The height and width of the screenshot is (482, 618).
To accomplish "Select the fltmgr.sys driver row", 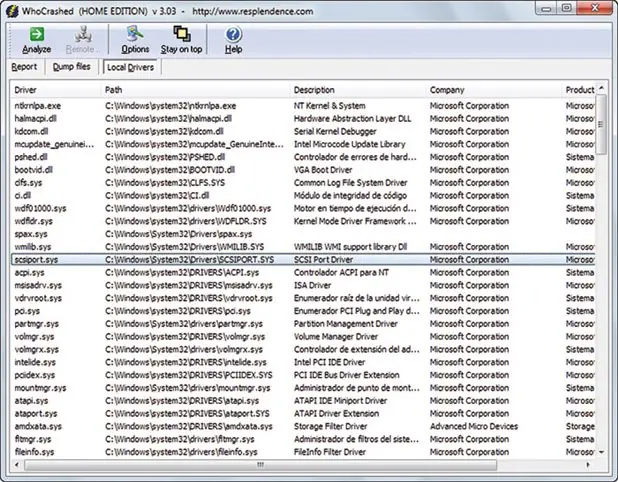I will point(303,439).
